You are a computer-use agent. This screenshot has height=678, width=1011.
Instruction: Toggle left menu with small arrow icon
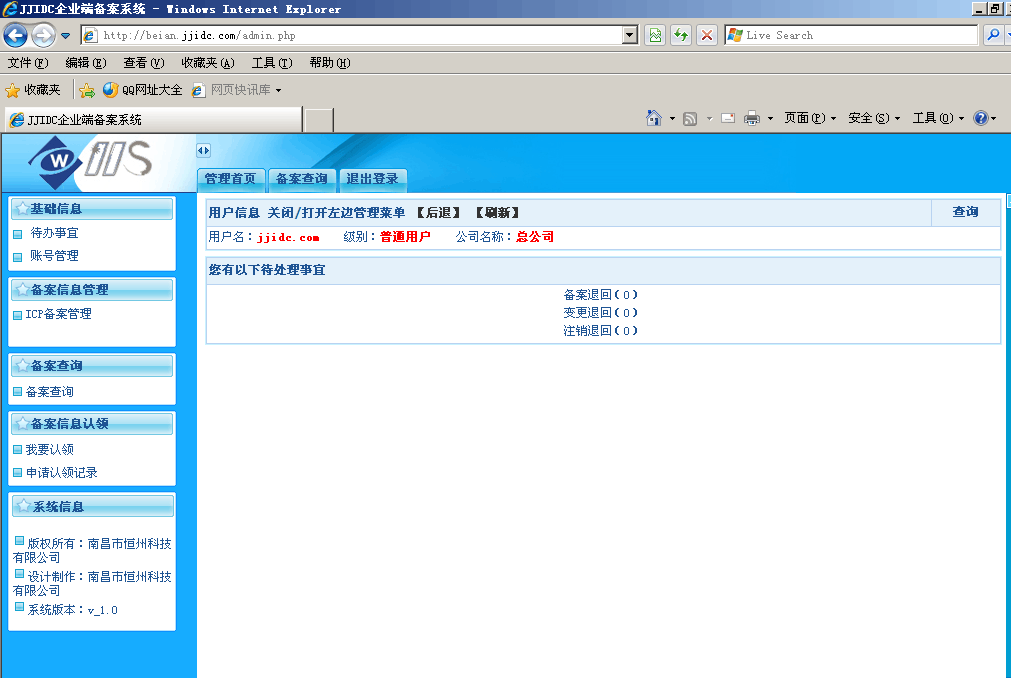click(x=203, y=151)
